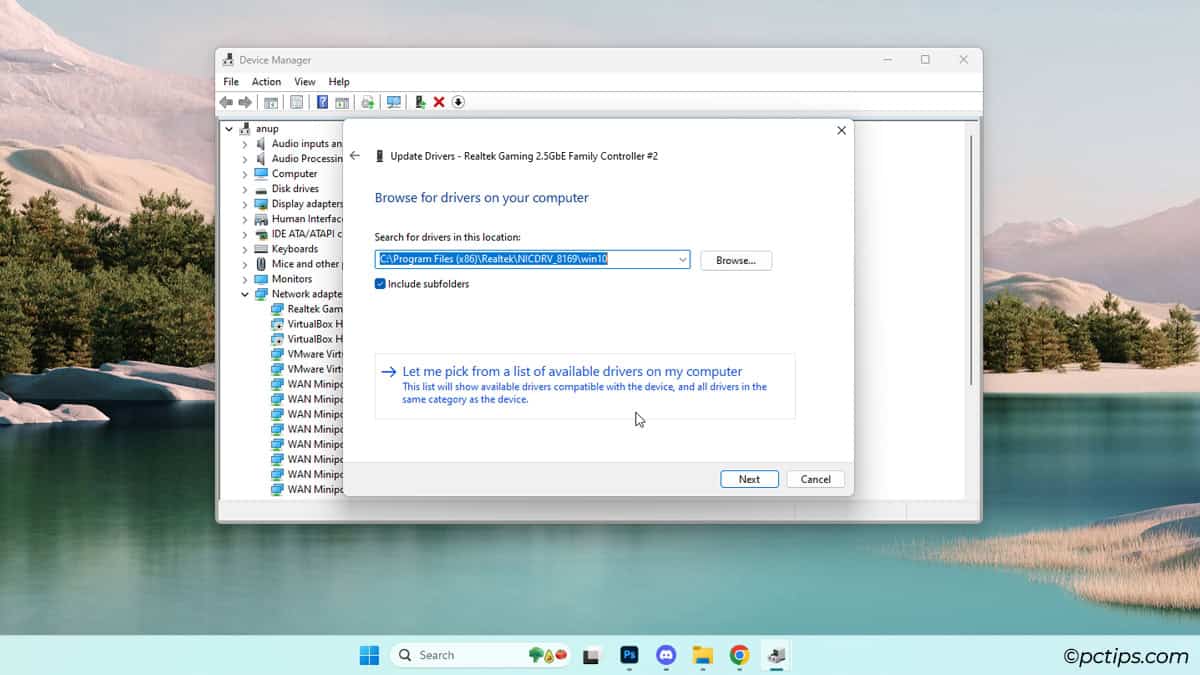
Task: Click scan for hardware changes monitor icon
Action: 394,102
